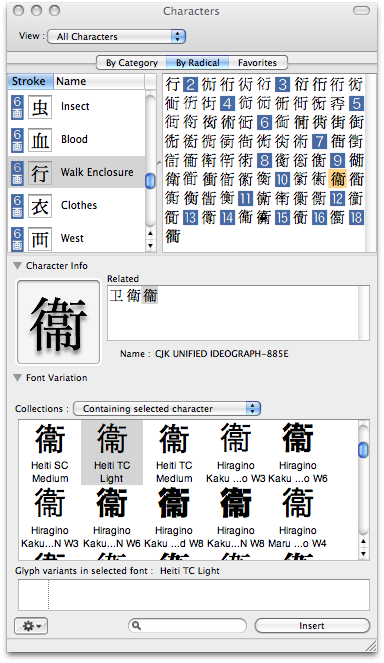The height and width of the screenshot is (663, 384).
Task: Select the Heiti SC Medium font thumbnail
Action: tap(50, 453)
